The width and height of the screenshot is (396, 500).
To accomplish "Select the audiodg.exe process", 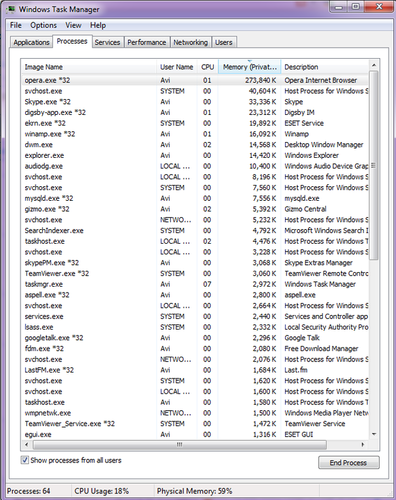I will point(195,166).
